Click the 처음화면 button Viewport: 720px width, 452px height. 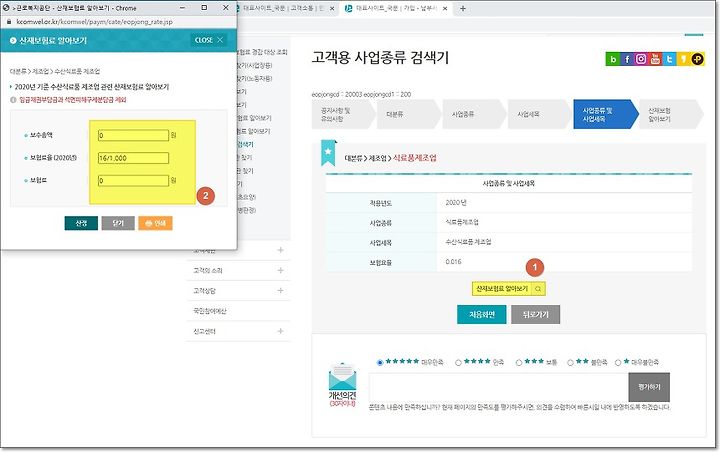pyautogui.click(x=482, y=315)
